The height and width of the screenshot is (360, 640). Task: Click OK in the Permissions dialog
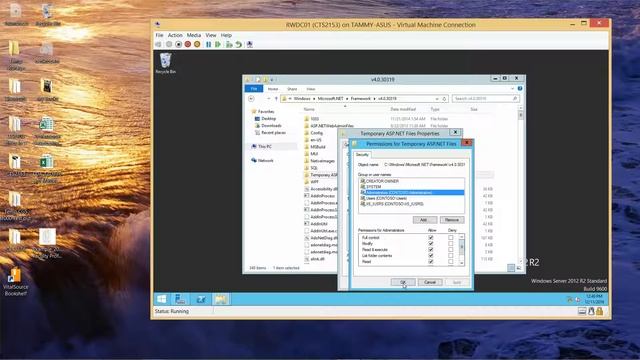[403, 282]
